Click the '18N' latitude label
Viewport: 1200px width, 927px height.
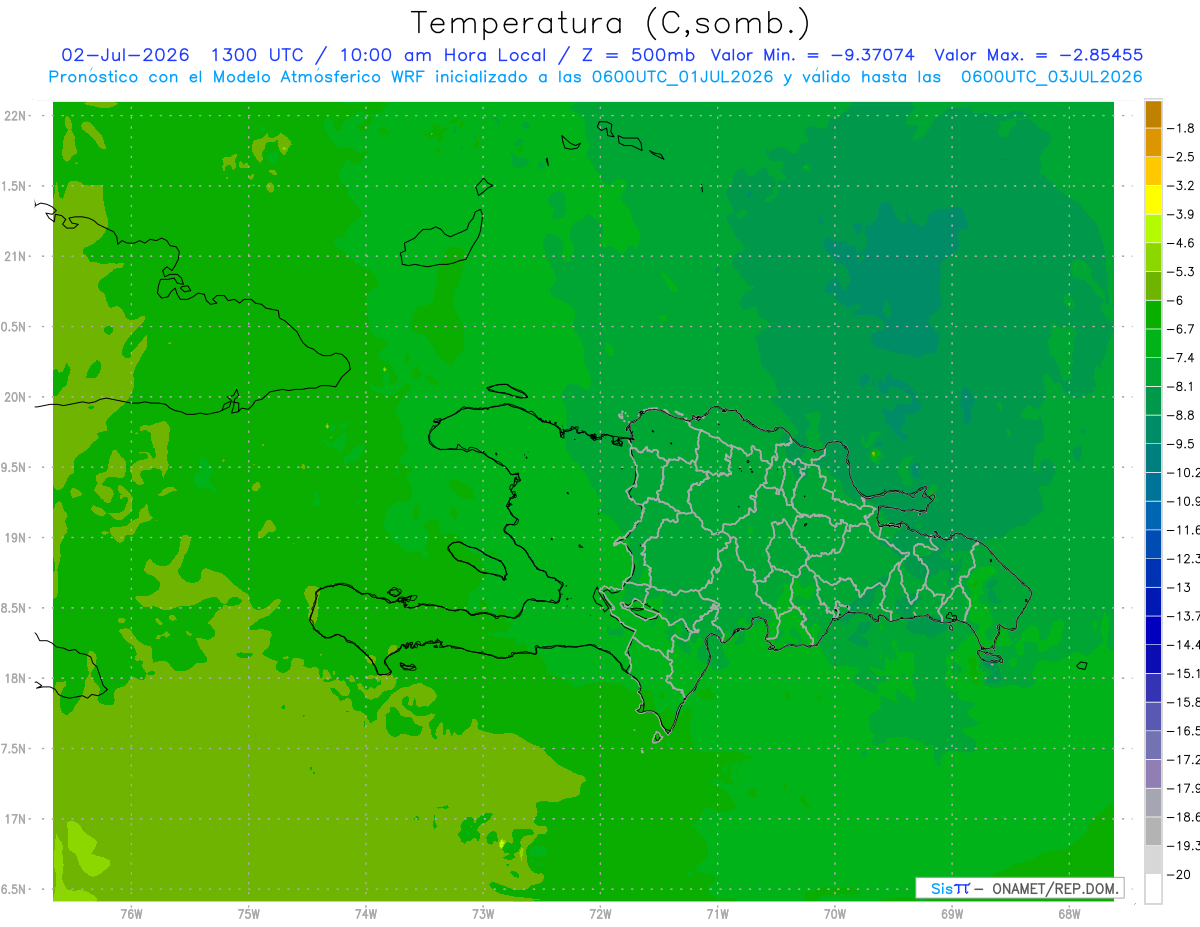coord(15,678)
